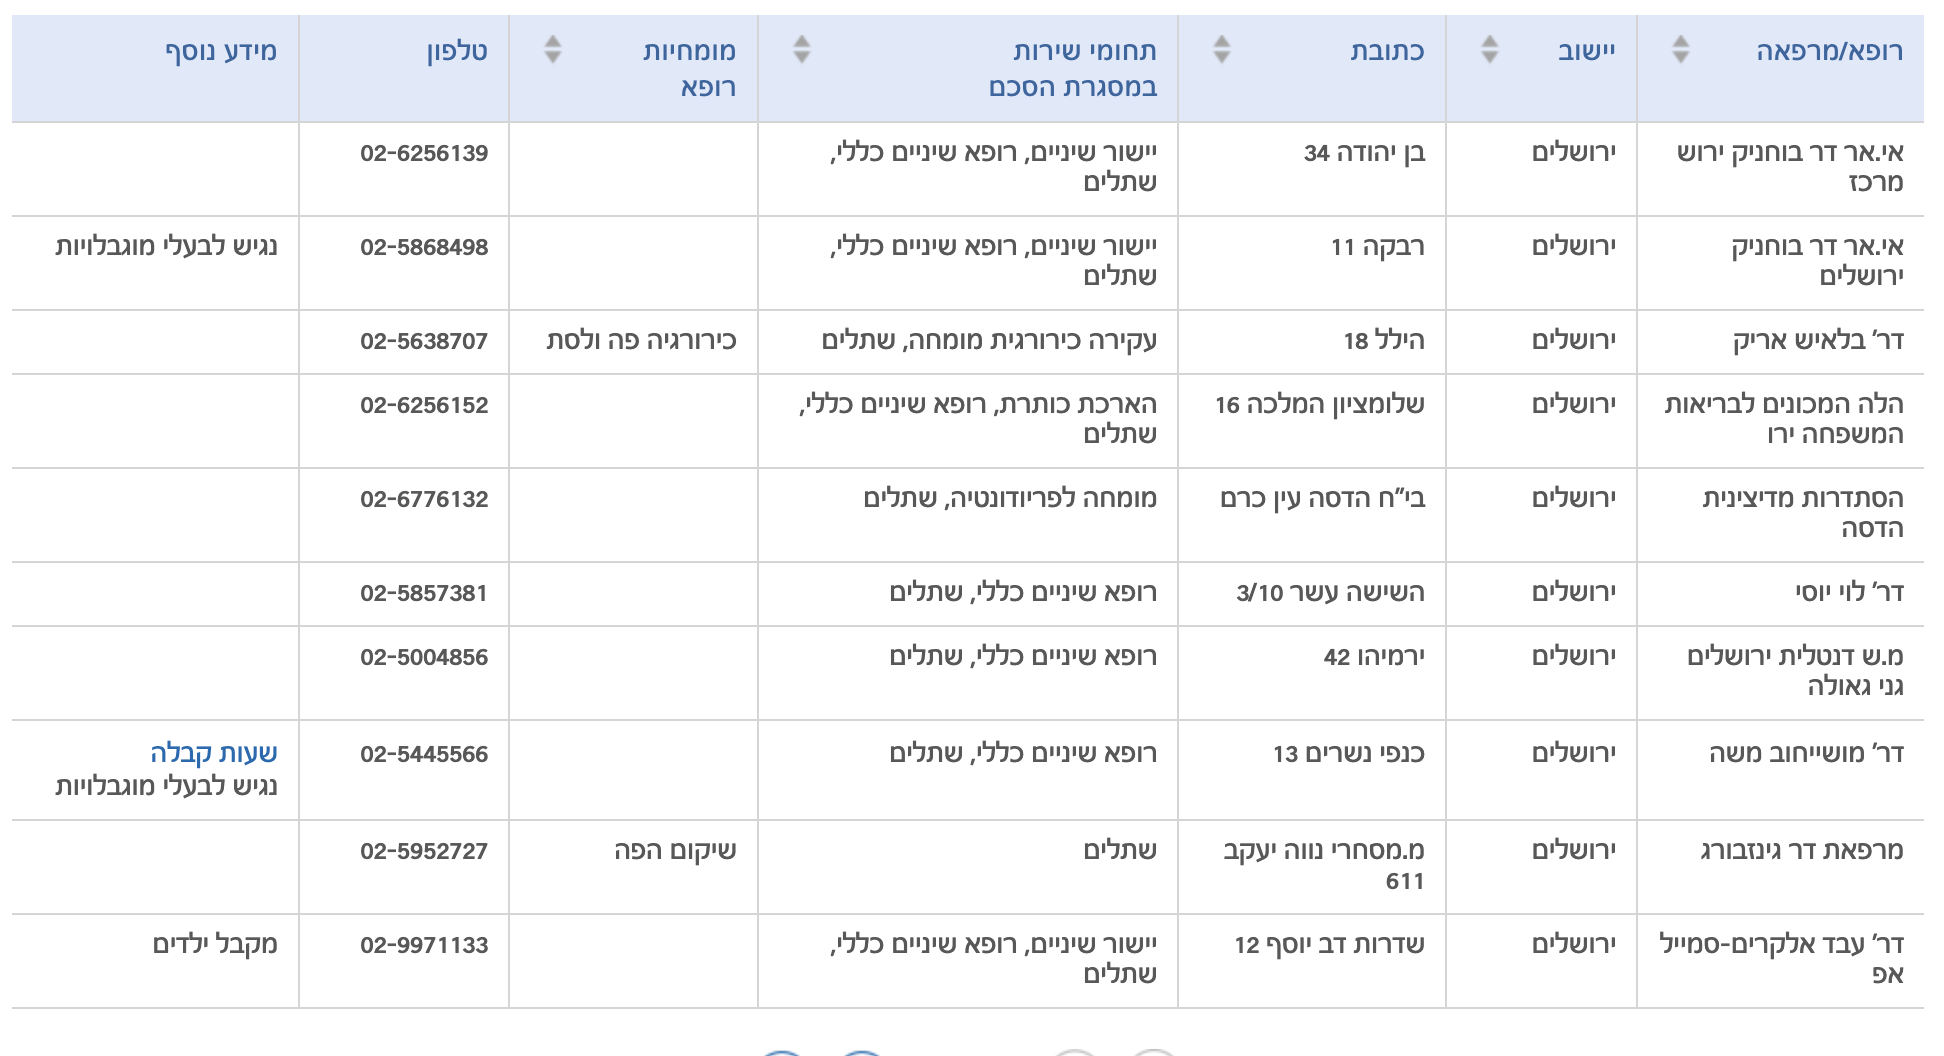The width and height of the screenshot is (1944, 1056).
Task: Click the מרפאת דר גינזבורג clinic name
Action: 1801,851
